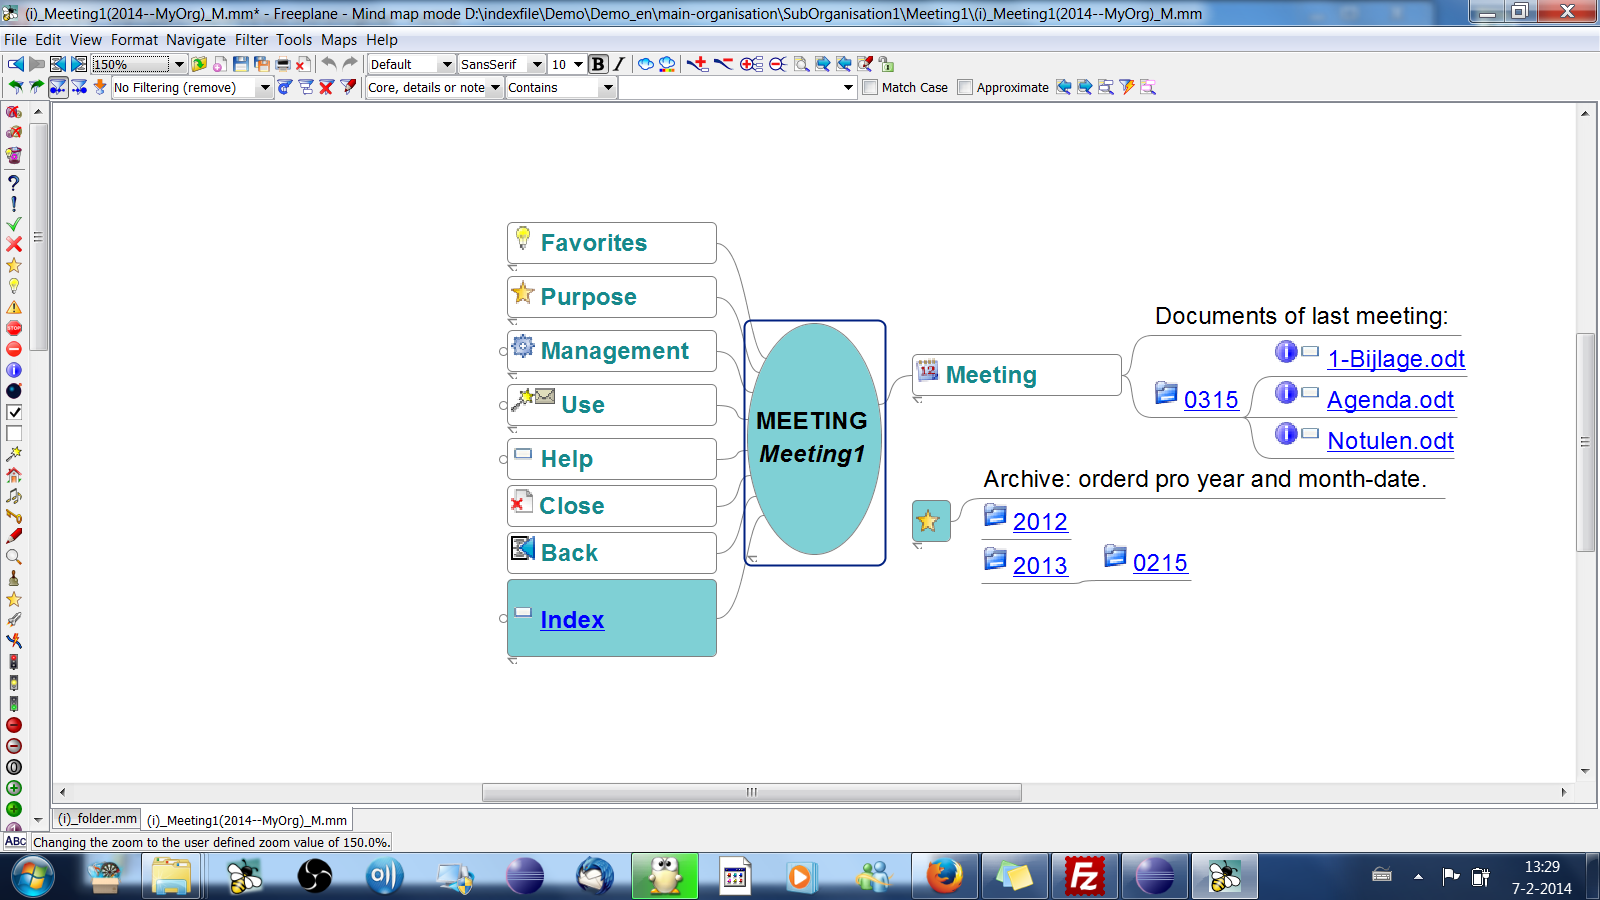Add the lightbulb idea icon
Screen dimensions: 1600x900
point(13,286)
